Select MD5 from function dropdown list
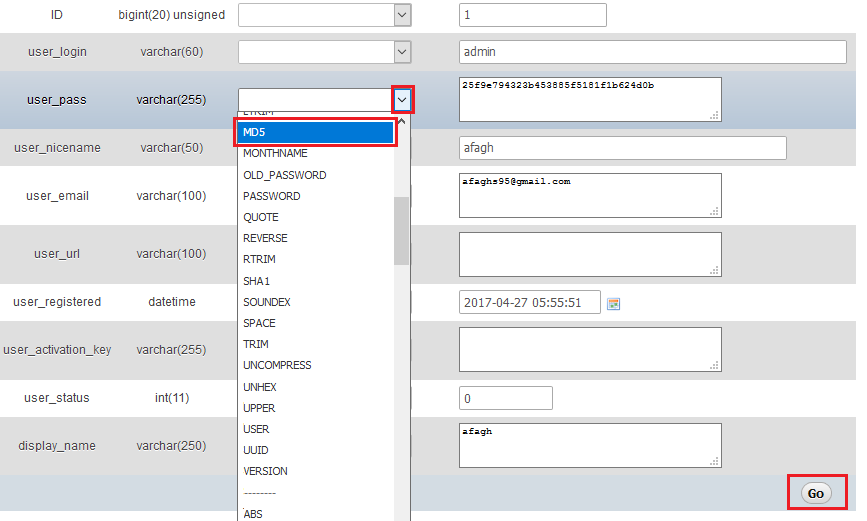This screenshot has width=867, height=521. point(315,133)
